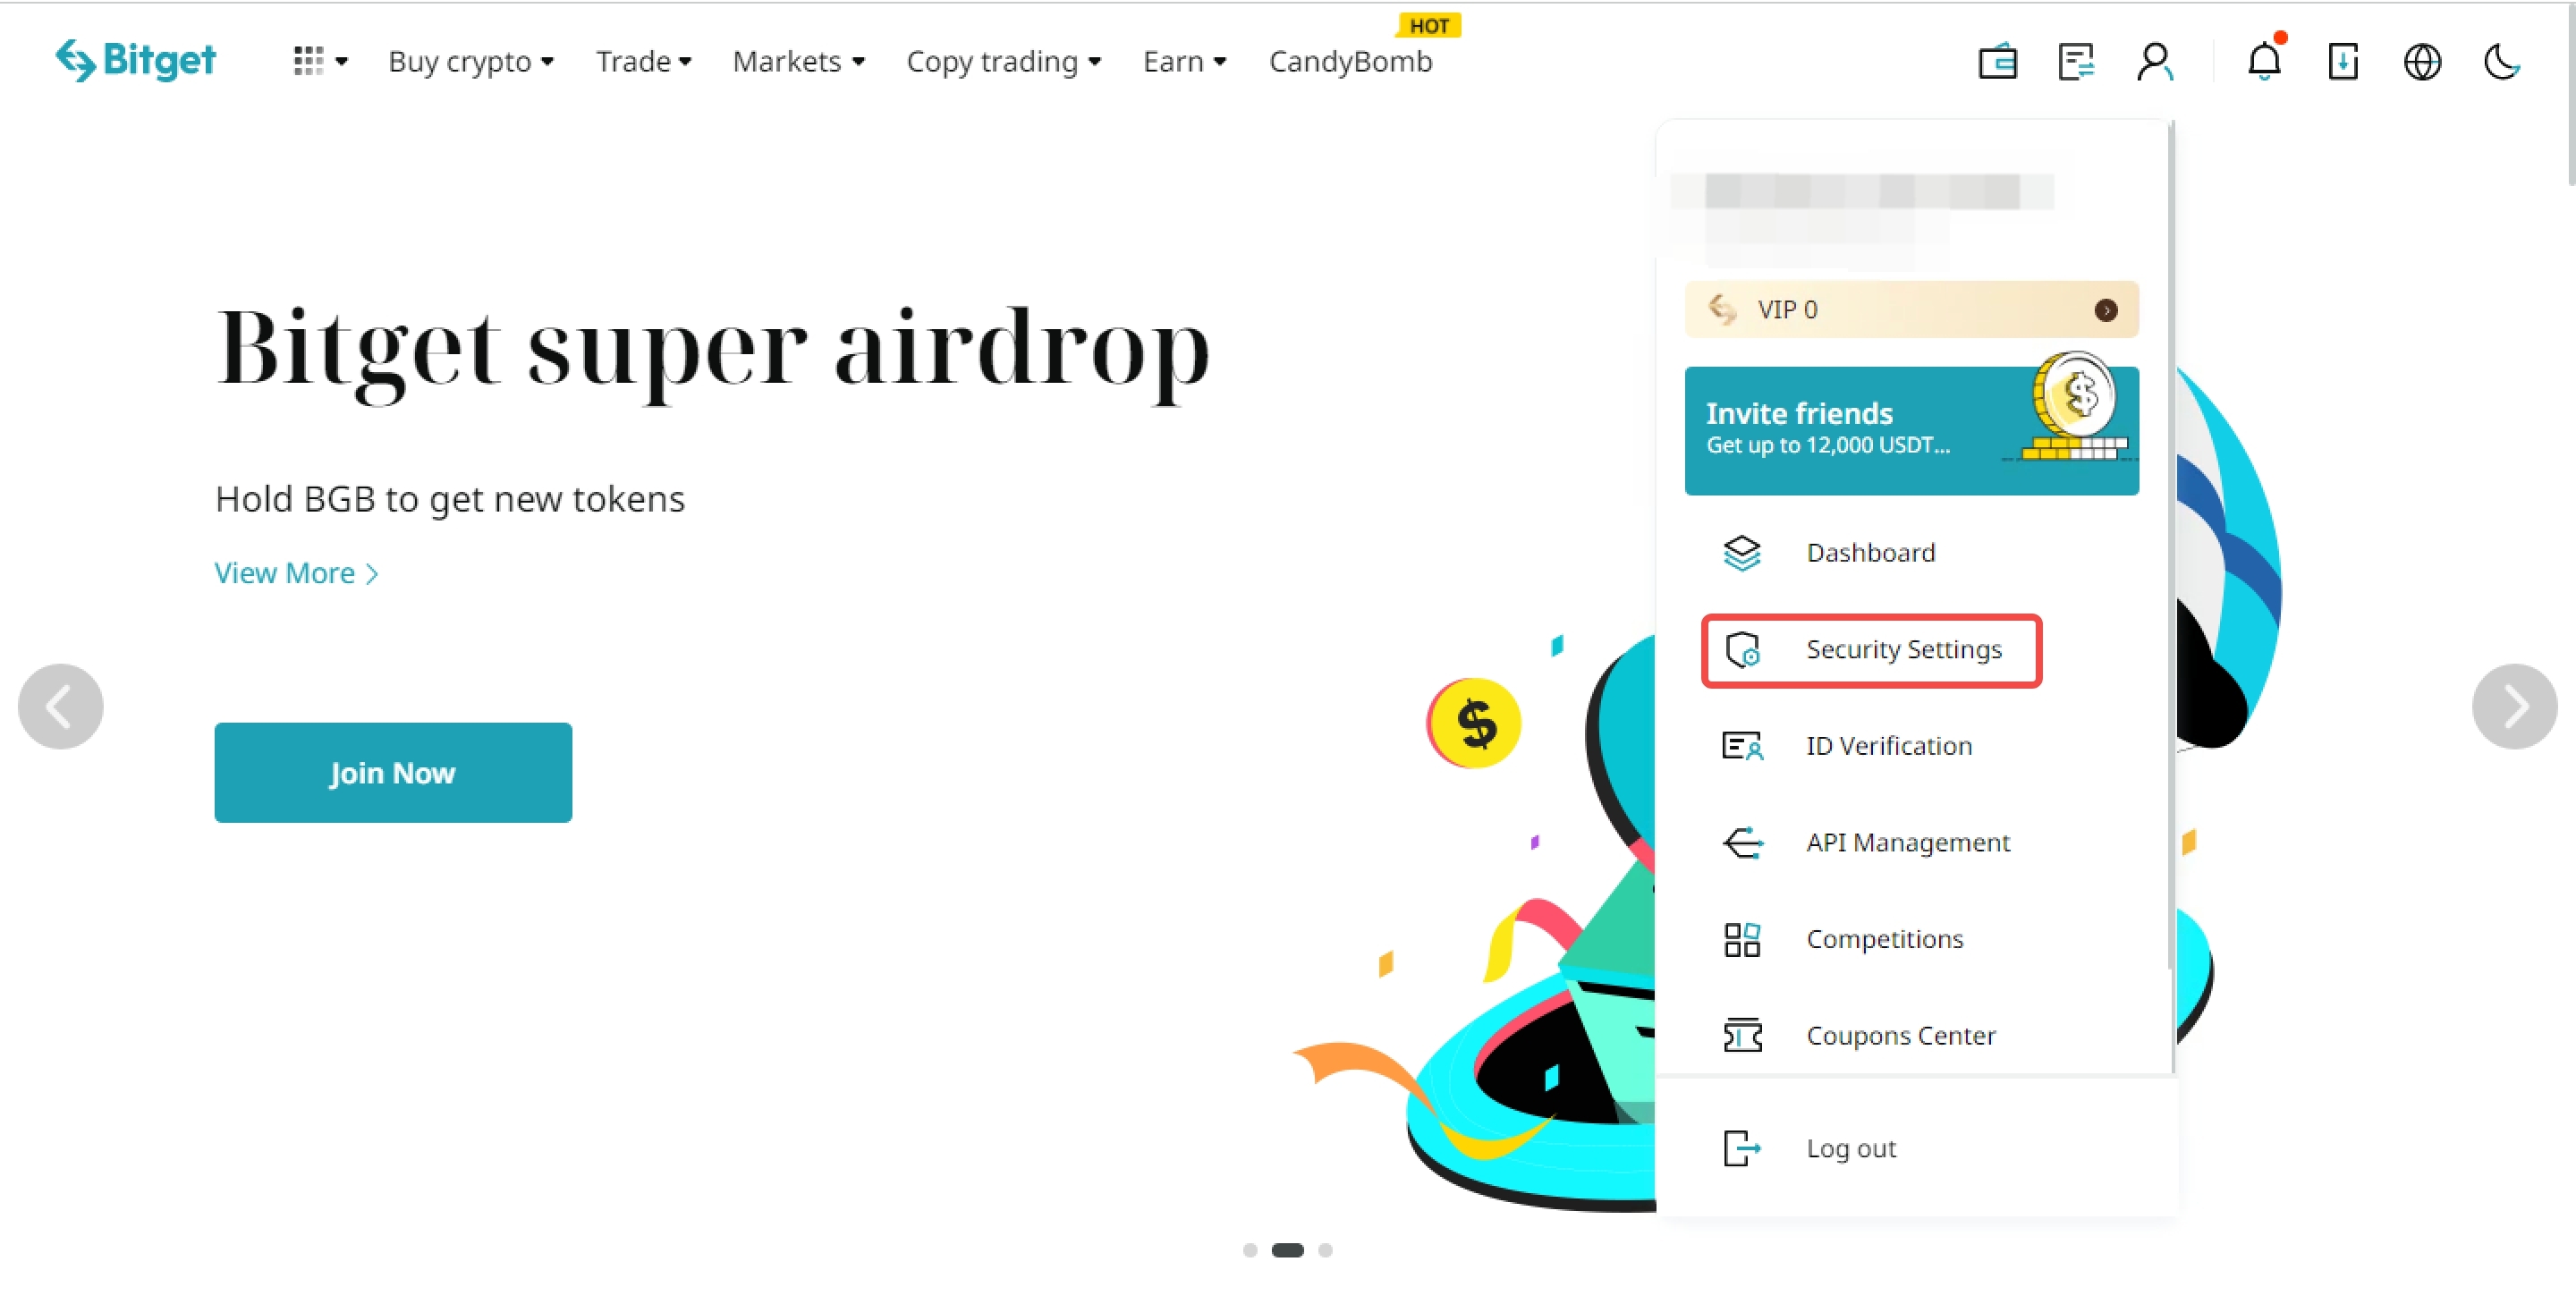2576x1304 pixels.
Task: Select the third carousel pagination dot
Action: (x=1326, y=1249)
